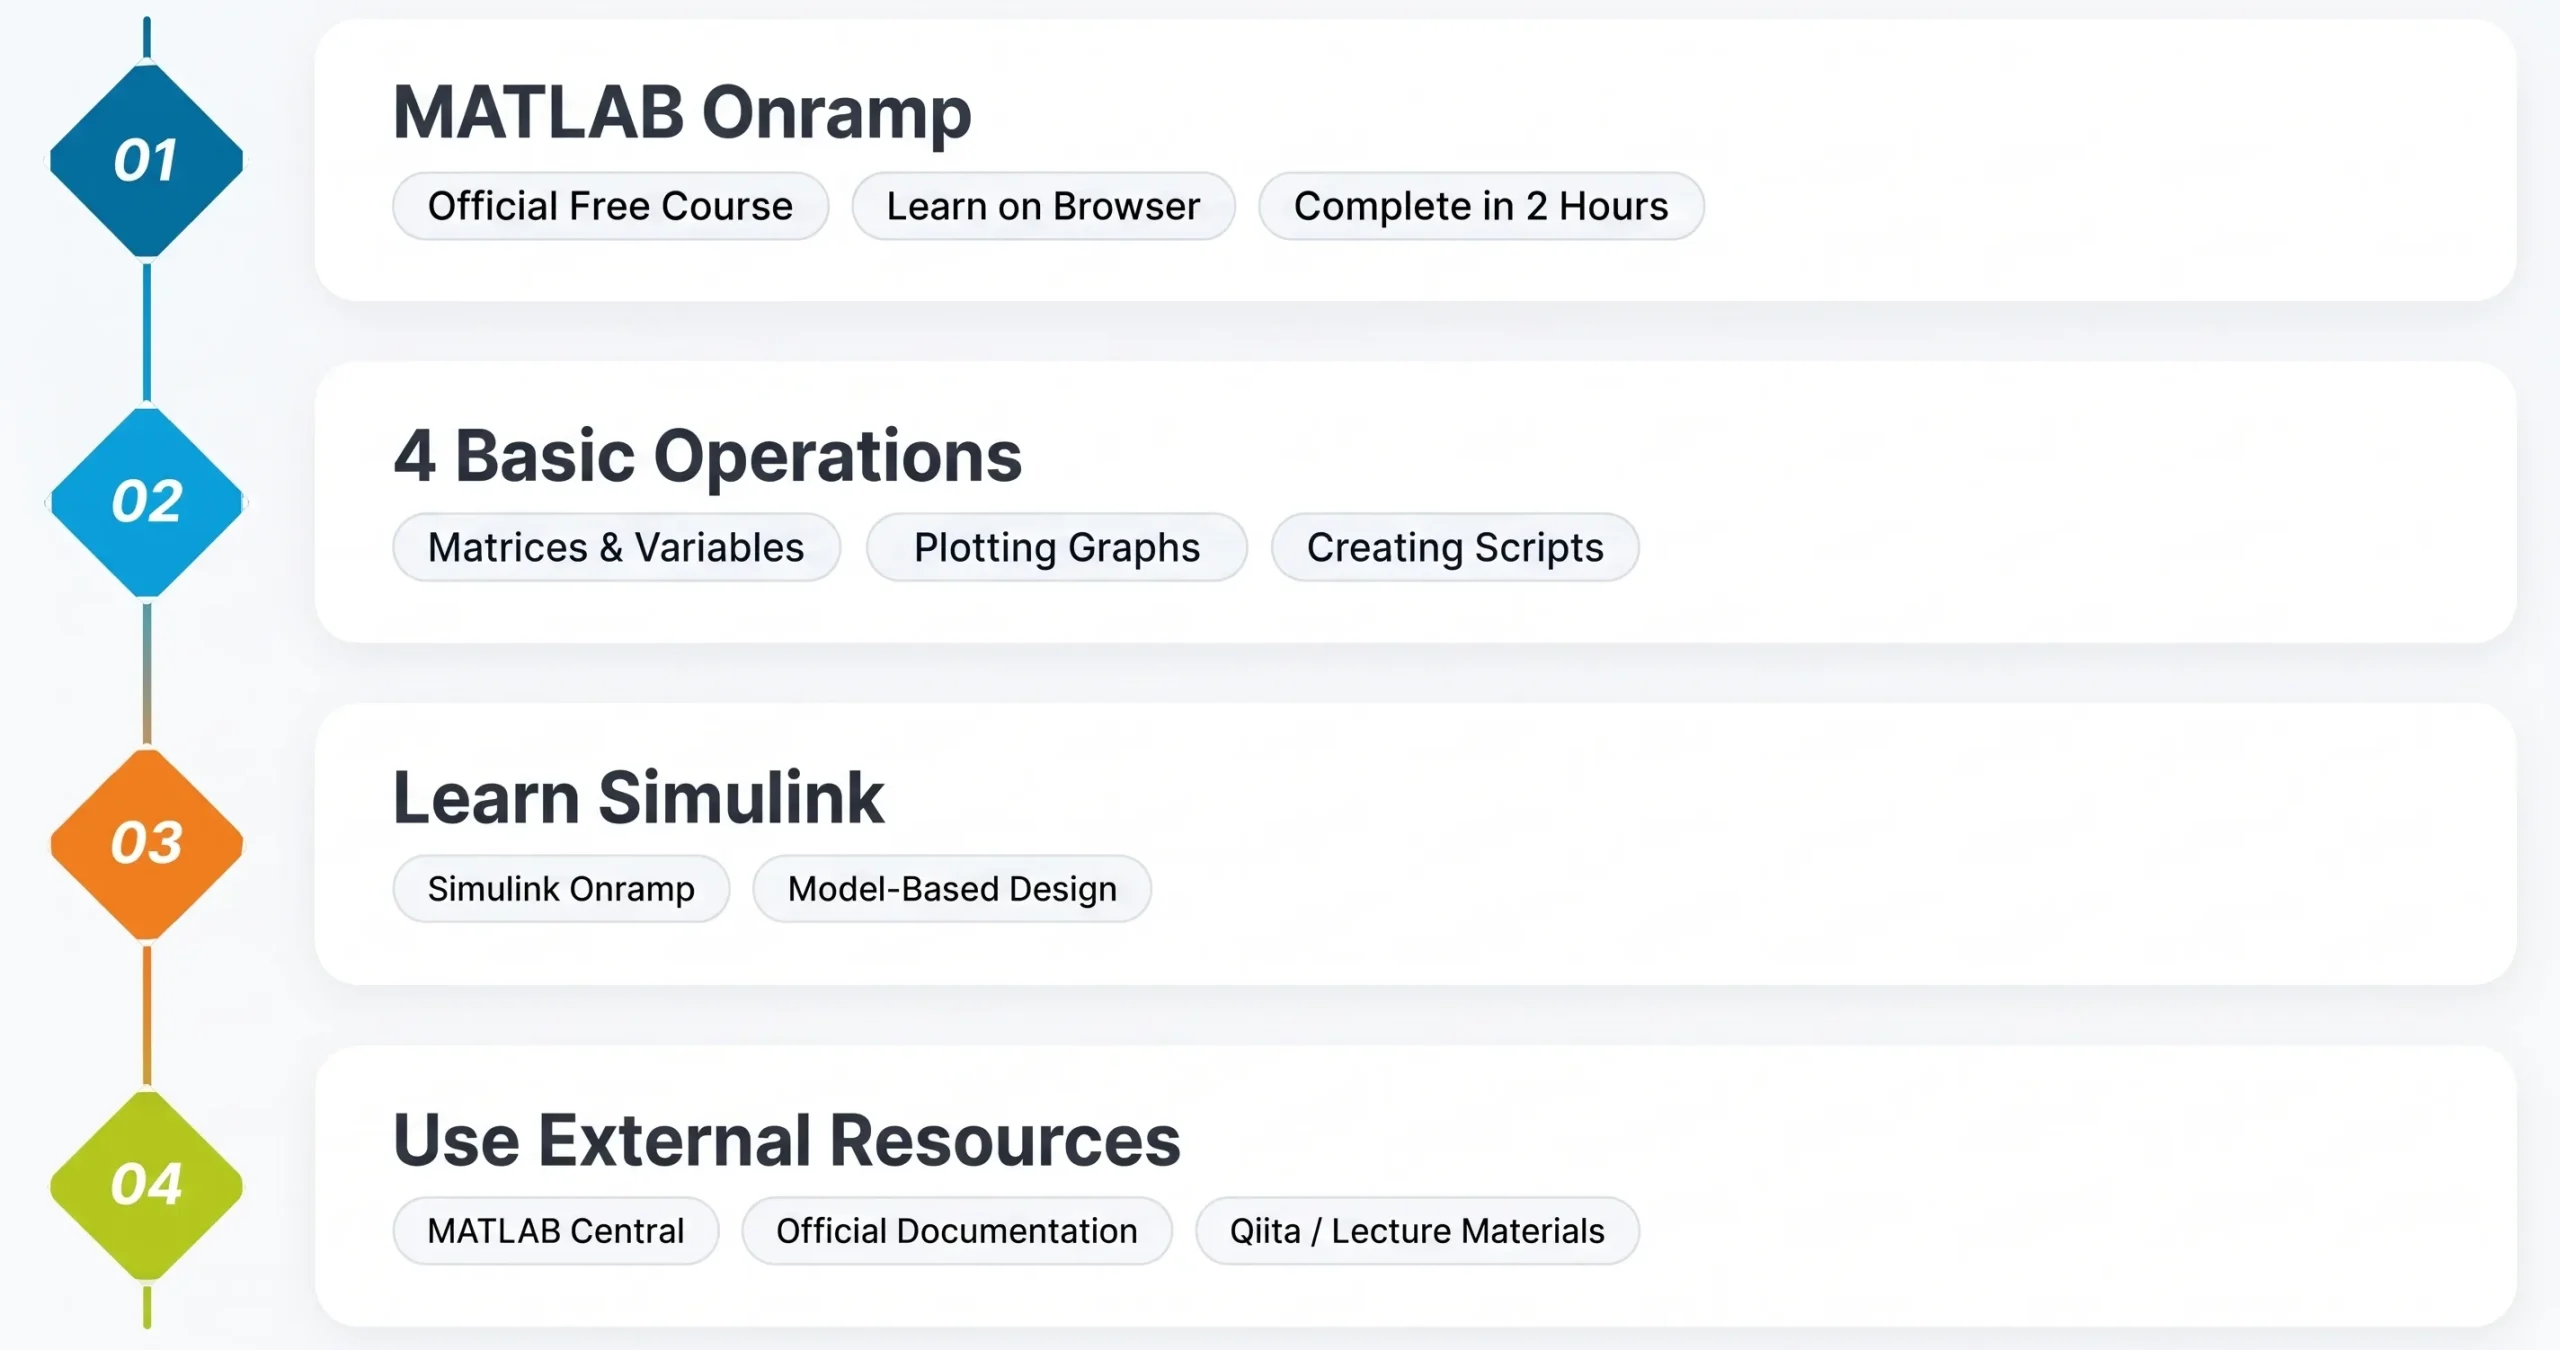Screen dimensions: 2560x1350
Task: Click the orange diamond step 03 marker
Action: tap(147, 844)
